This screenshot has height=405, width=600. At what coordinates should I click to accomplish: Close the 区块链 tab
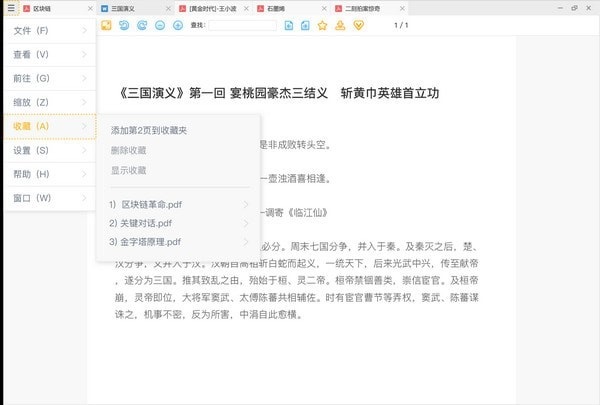tap(90, 8)
